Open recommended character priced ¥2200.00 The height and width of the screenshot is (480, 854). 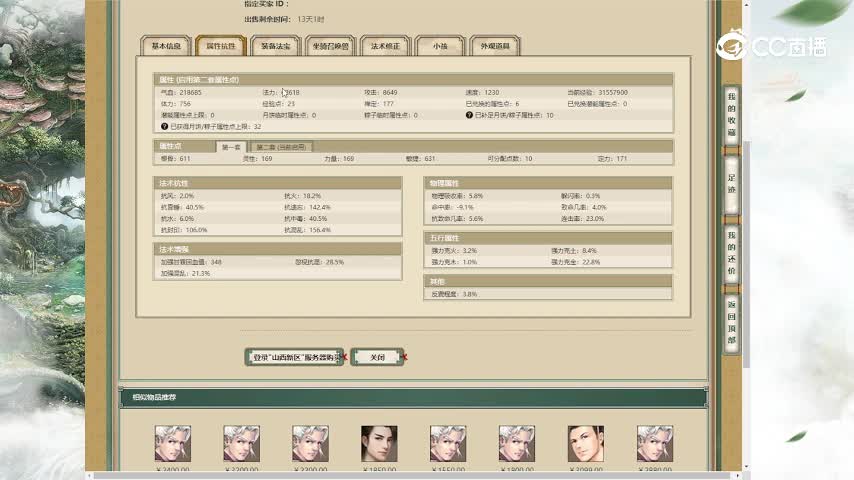coord(241,443)
